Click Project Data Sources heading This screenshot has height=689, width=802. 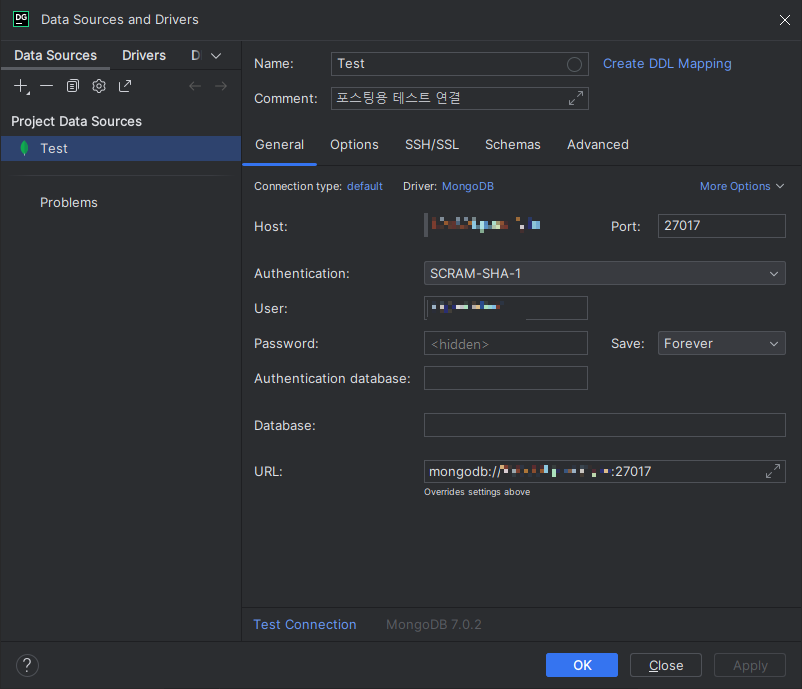pos(76,121)
